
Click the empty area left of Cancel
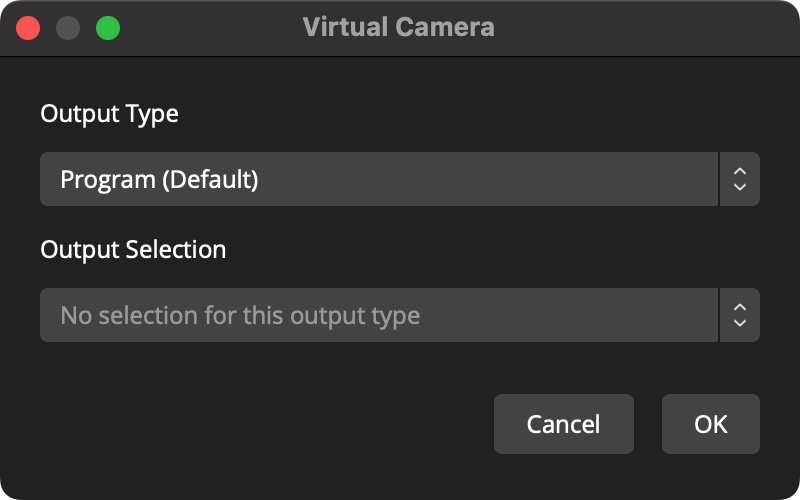265,424
